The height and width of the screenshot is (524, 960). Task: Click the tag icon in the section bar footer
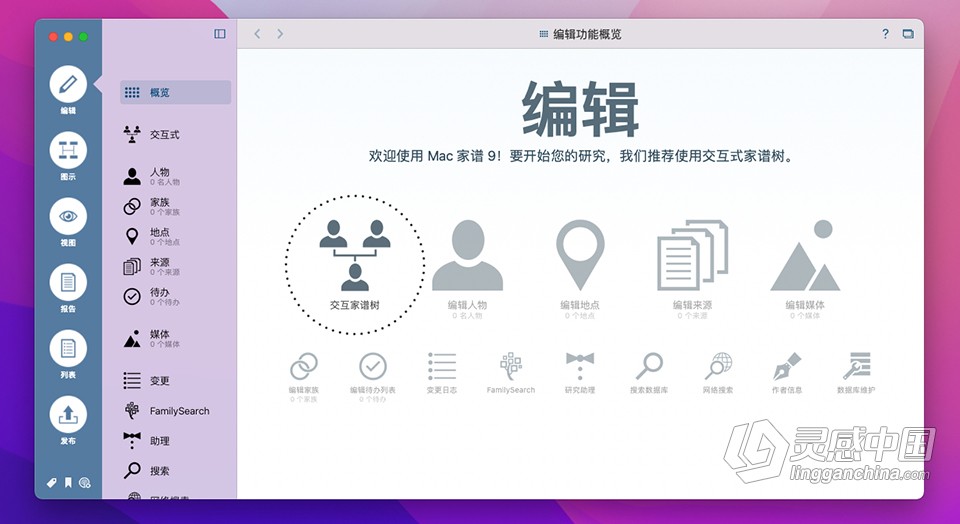pyautogui.click(x=52, y=483)
